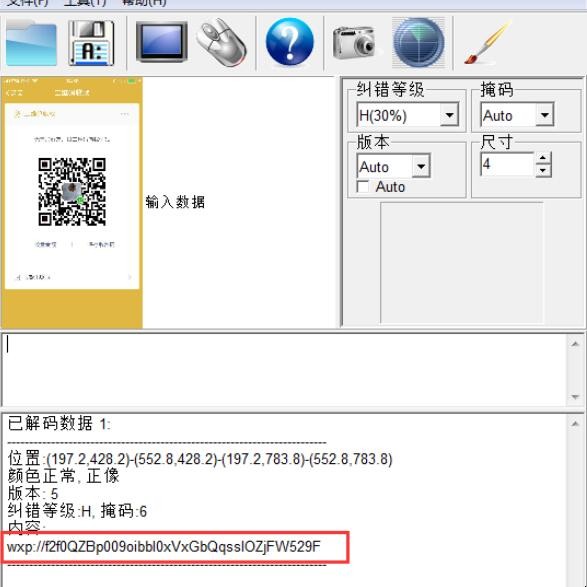The image size is (587, 587).
Task: Click the QR code phone screenshot thumbnail
Action: click(x=72, y=203)
